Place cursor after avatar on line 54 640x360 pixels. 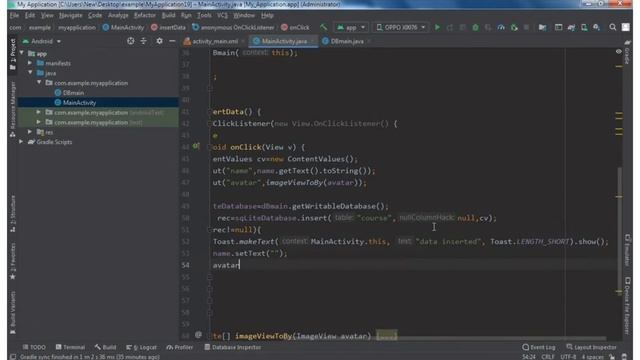(240, 265)
